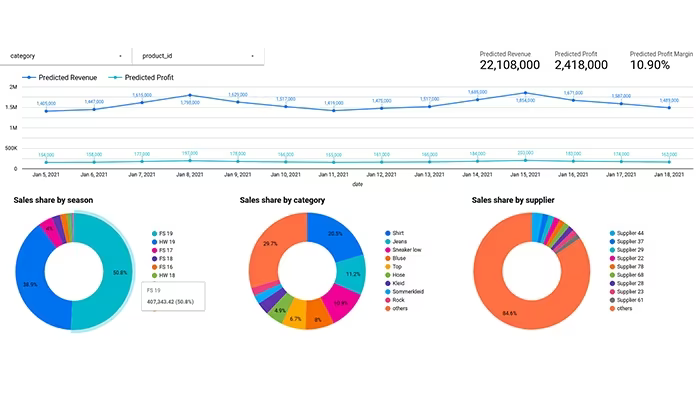Select Supplier 78 in supplier legend
This screenshot has width=700, height=400.
click(x=627, y=267)
